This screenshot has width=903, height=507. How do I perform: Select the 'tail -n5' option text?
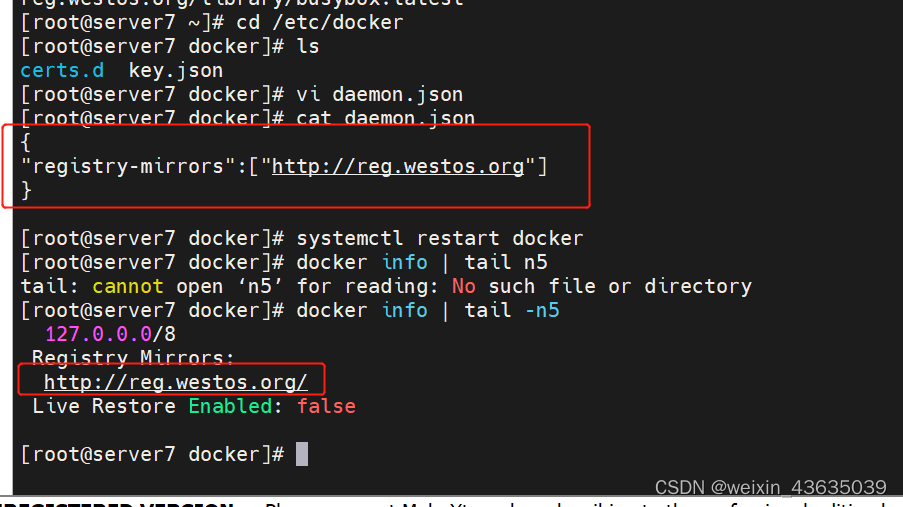pos(511,311)
